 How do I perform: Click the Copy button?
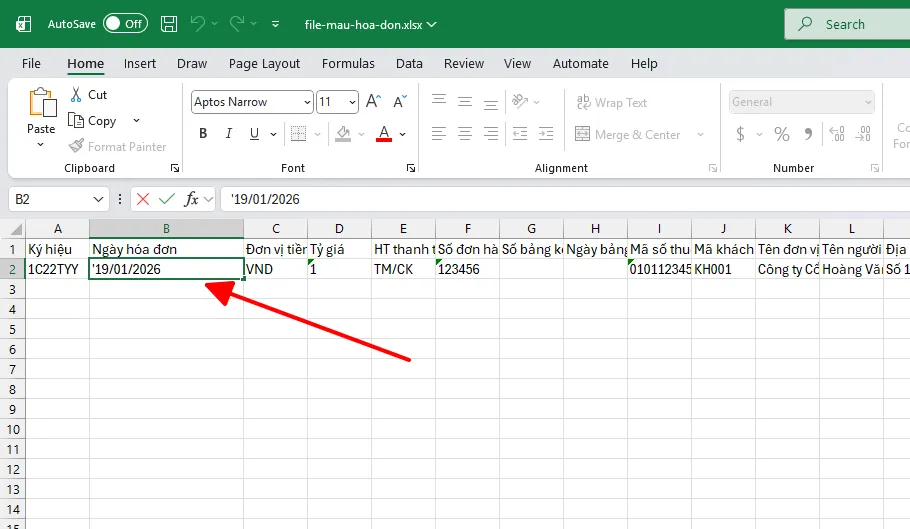[93, 121]
